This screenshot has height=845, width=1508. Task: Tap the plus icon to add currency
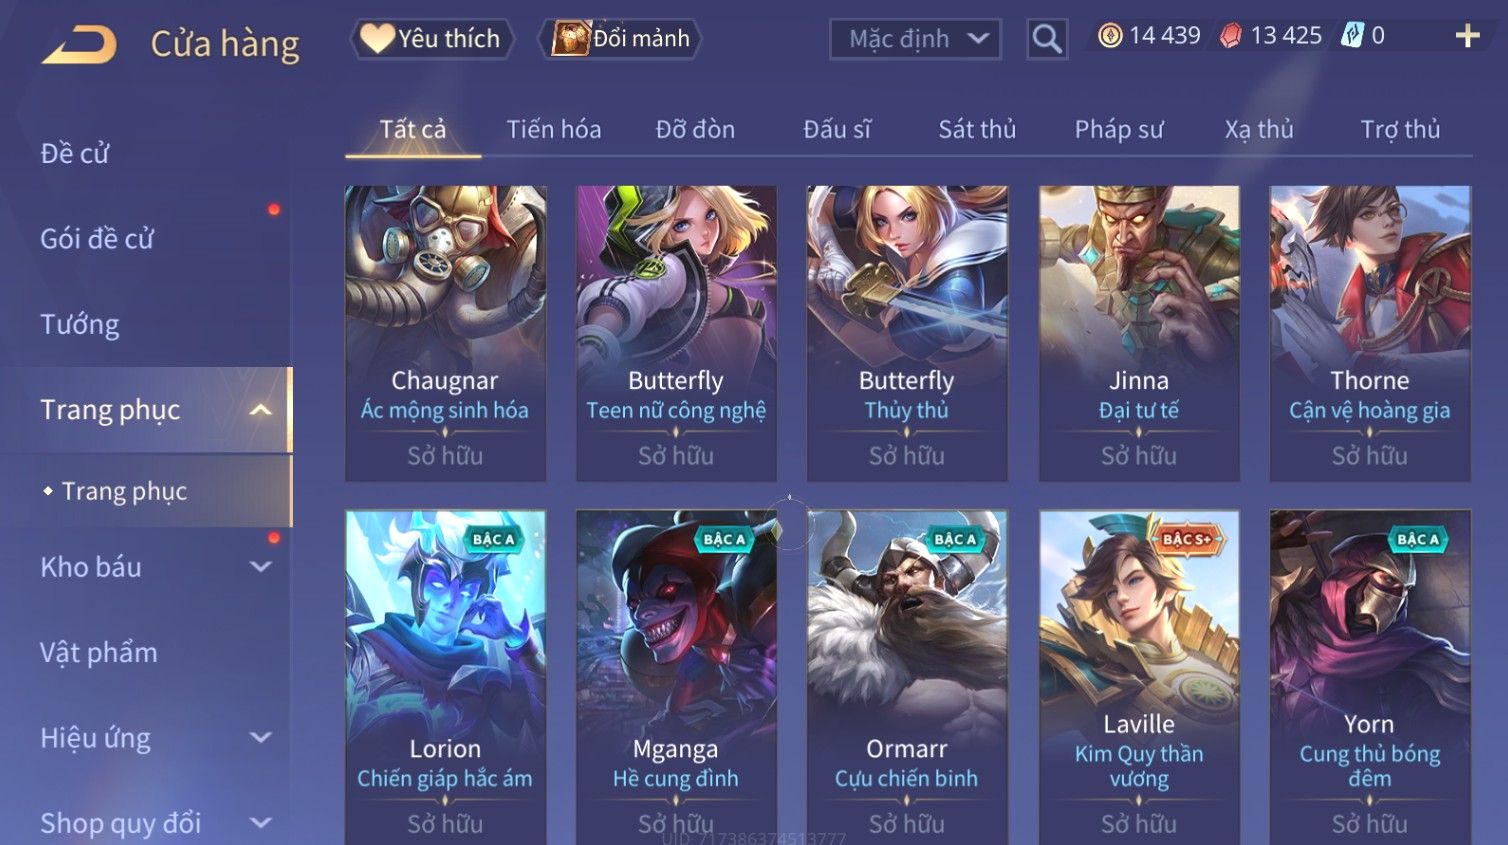[x=1467, y=36]
